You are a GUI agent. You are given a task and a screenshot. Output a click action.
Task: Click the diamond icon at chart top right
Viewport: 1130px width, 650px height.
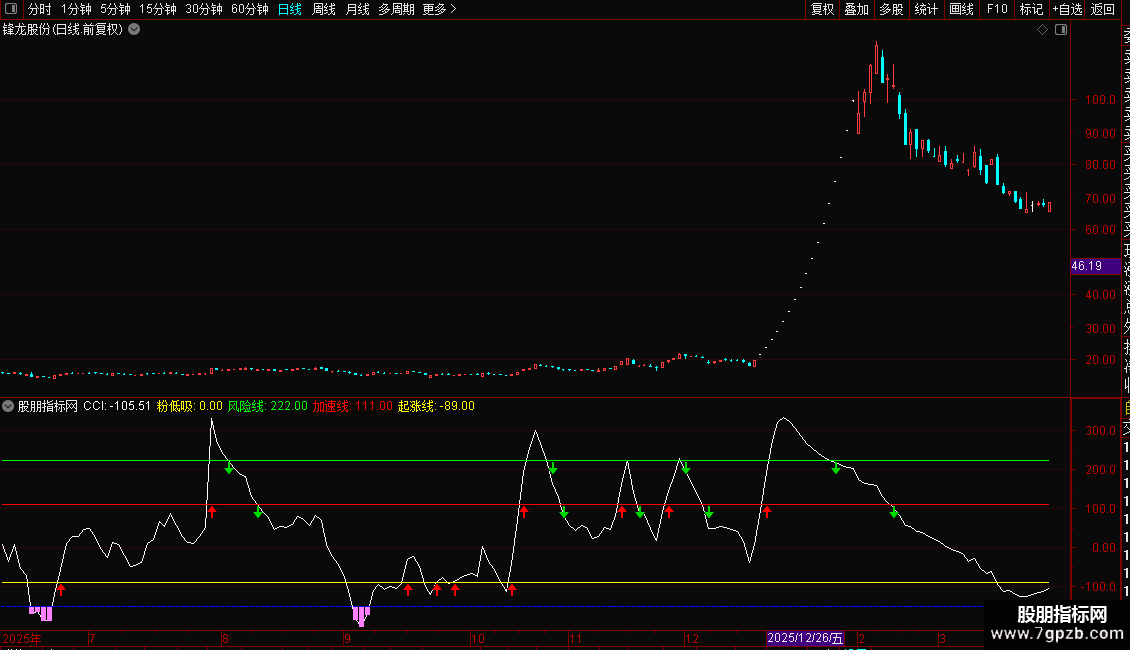(1042, 30)
